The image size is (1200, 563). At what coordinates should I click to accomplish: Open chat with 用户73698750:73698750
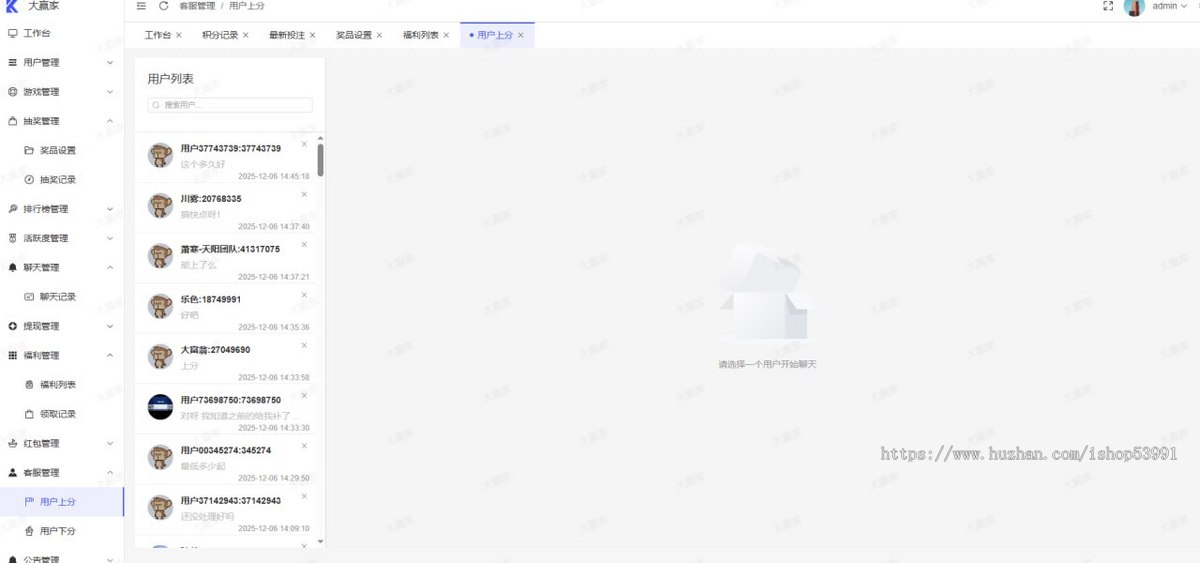(225, 409)
